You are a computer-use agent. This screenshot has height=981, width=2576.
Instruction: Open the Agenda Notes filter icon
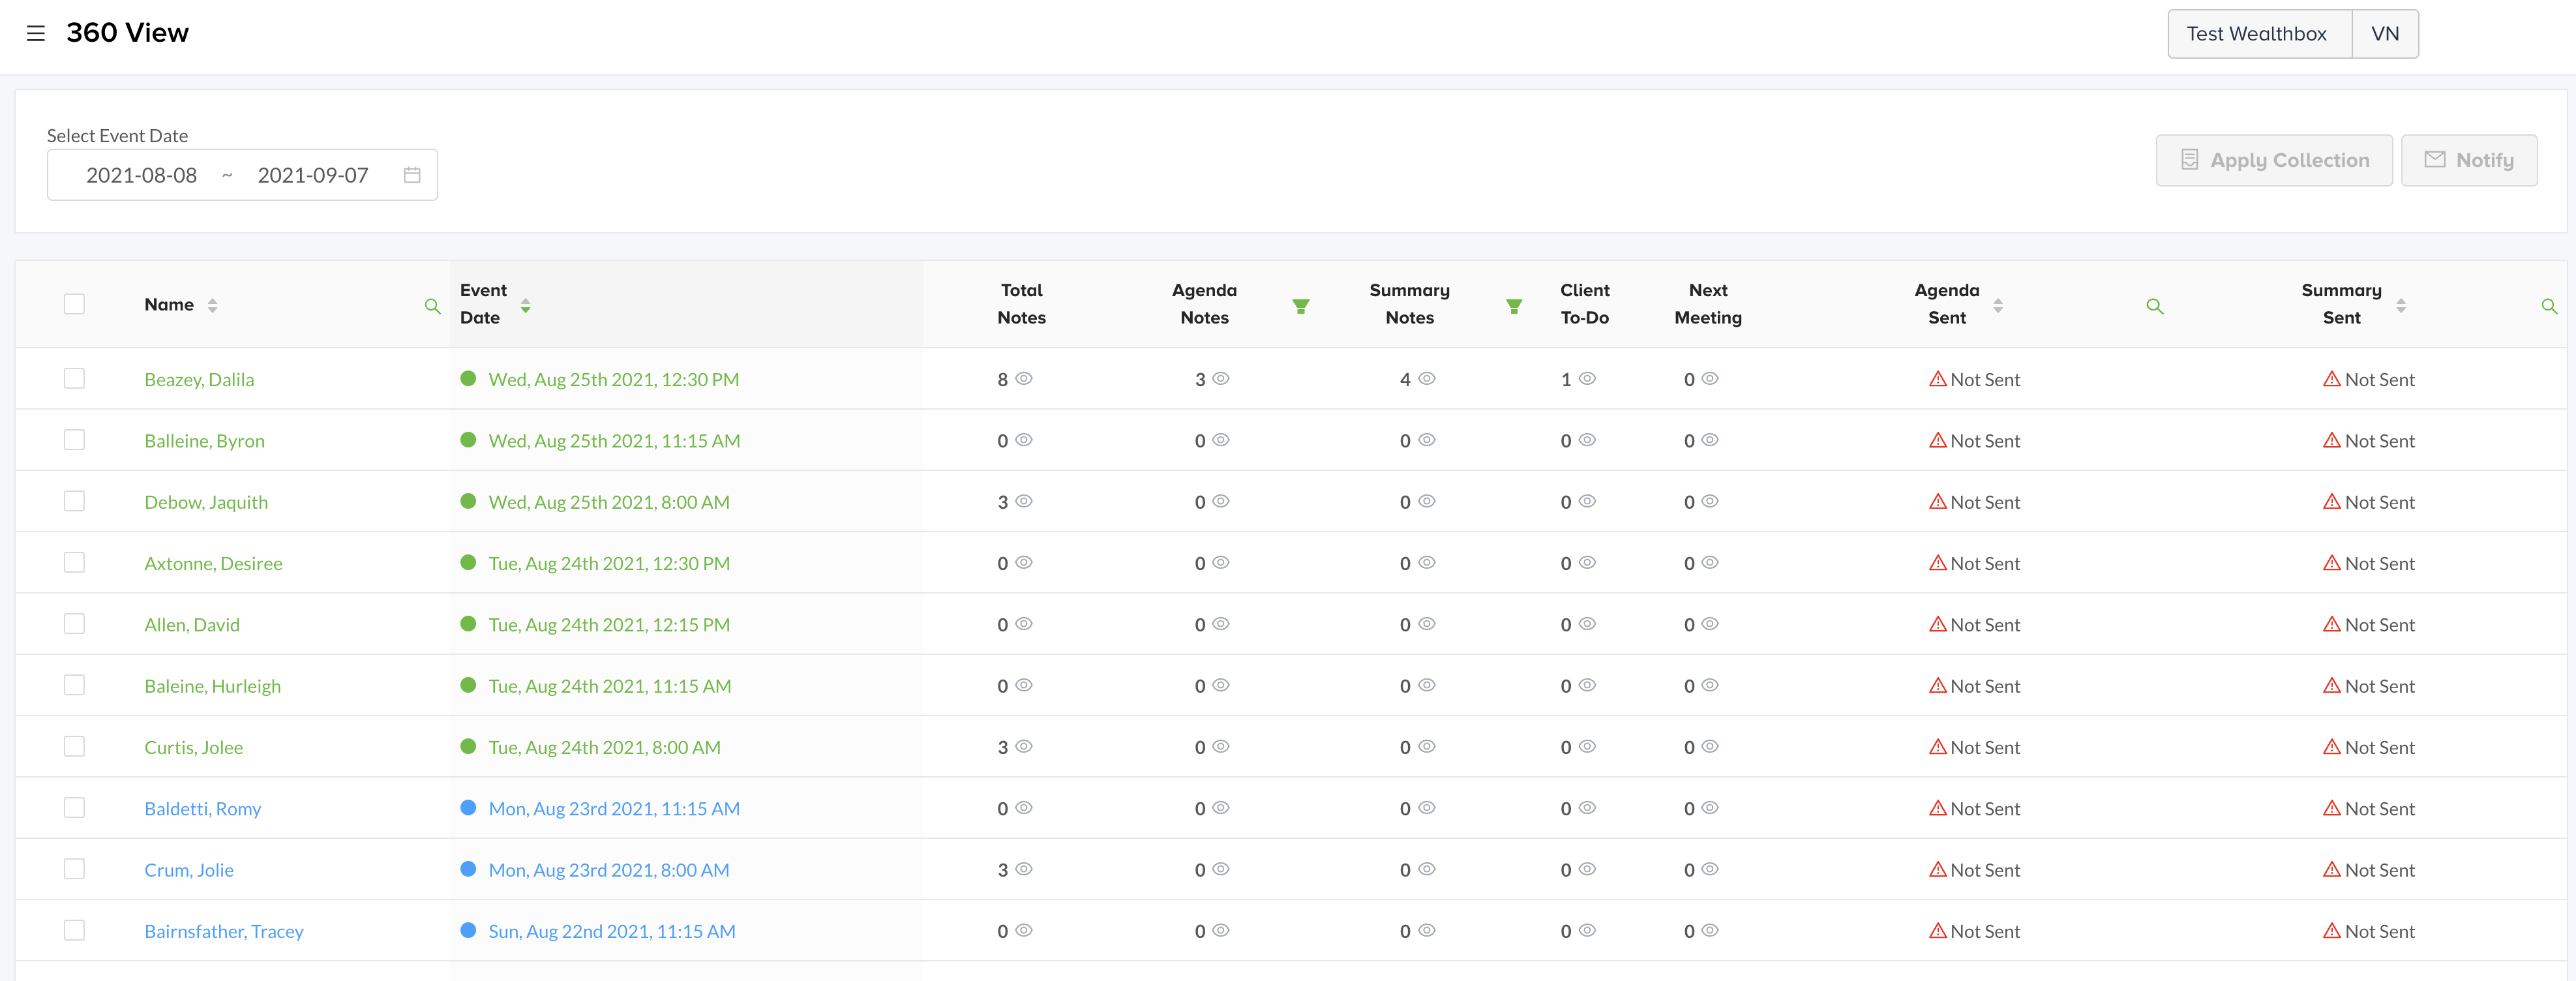click(1300, 306)
